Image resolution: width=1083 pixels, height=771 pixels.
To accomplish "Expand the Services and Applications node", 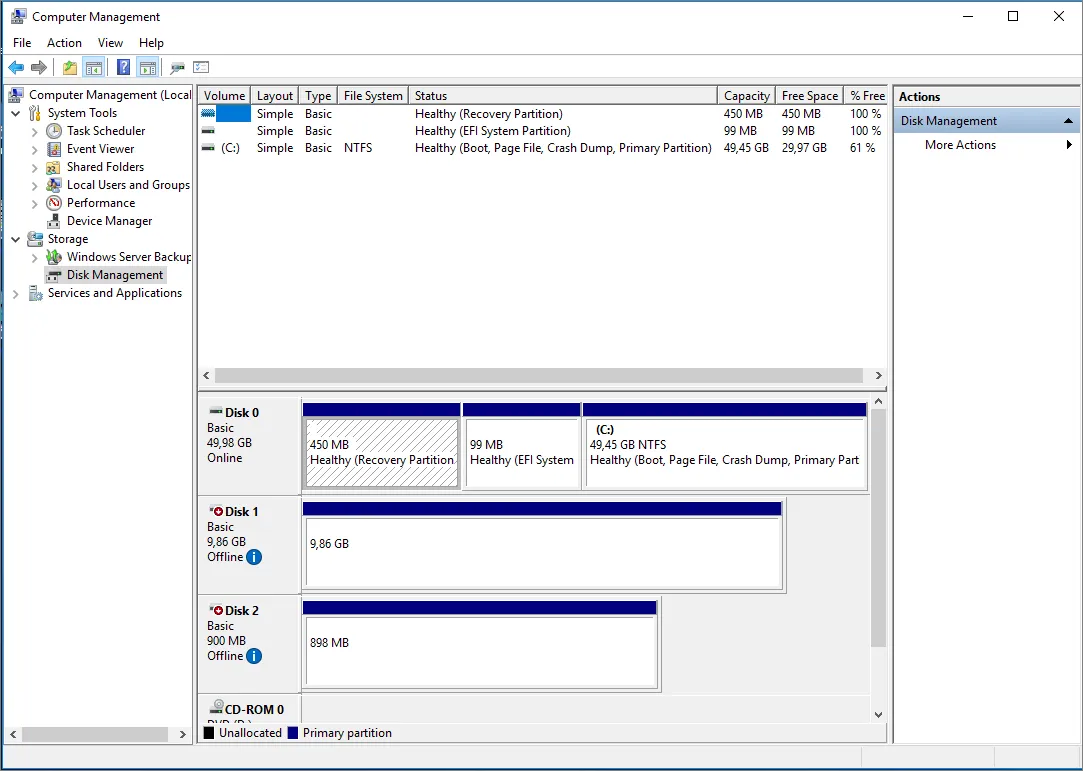I will [16, 294].
